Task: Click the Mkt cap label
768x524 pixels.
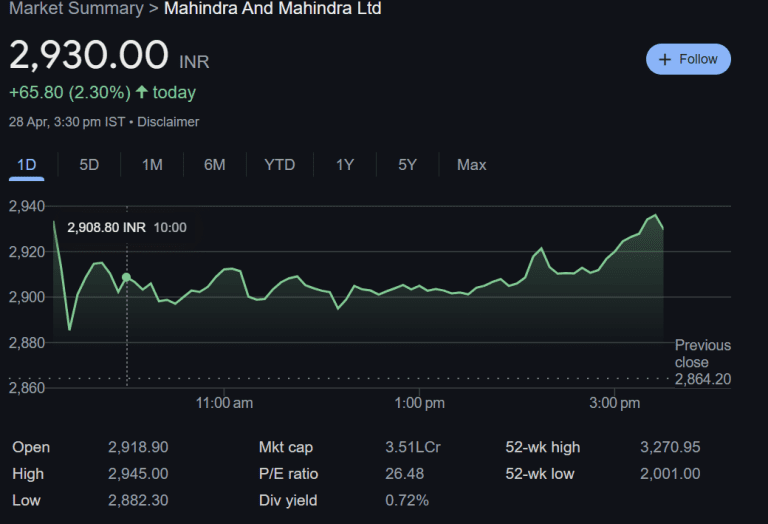Action: coord(286,447)
